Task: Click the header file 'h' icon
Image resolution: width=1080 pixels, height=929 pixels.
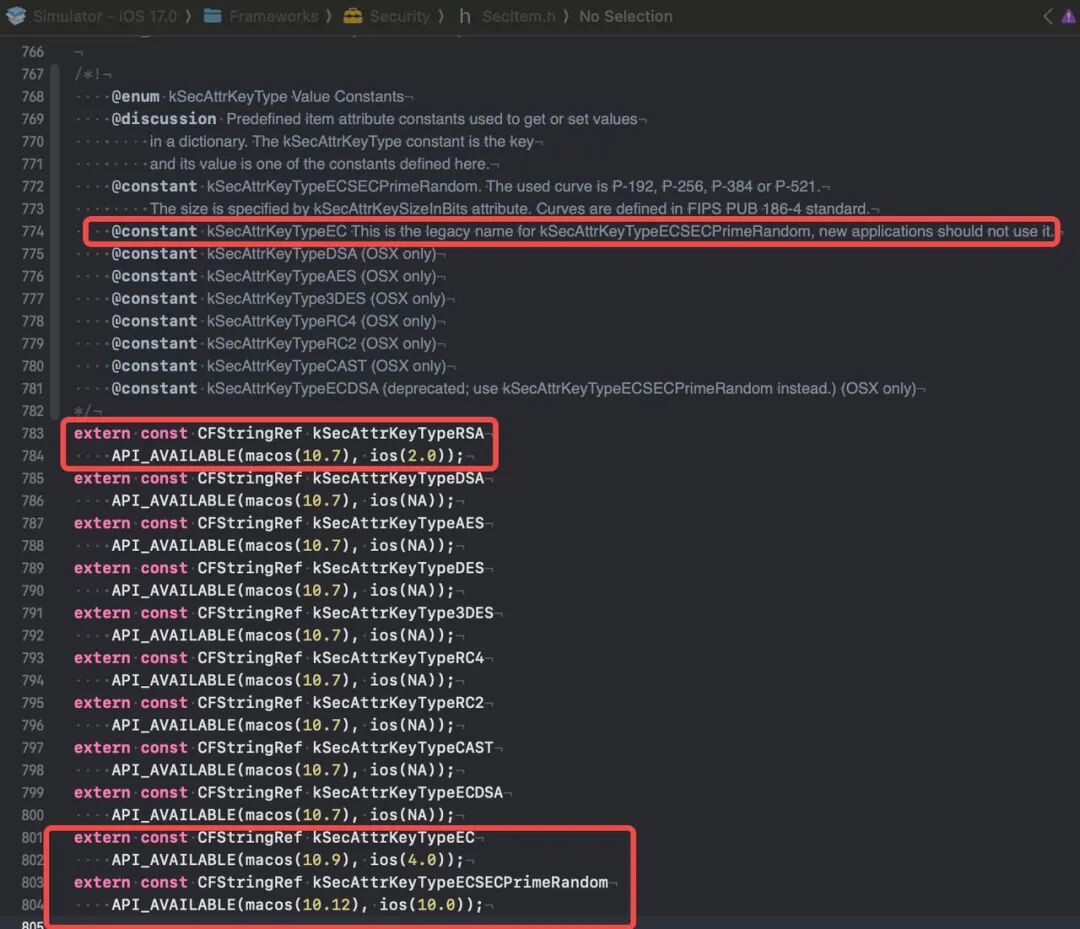Action: 465,16
